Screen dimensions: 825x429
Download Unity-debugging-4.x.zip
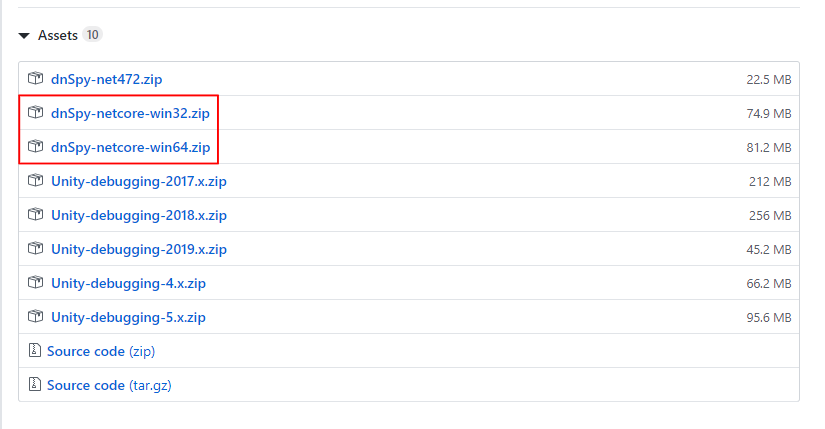[128, 283]
